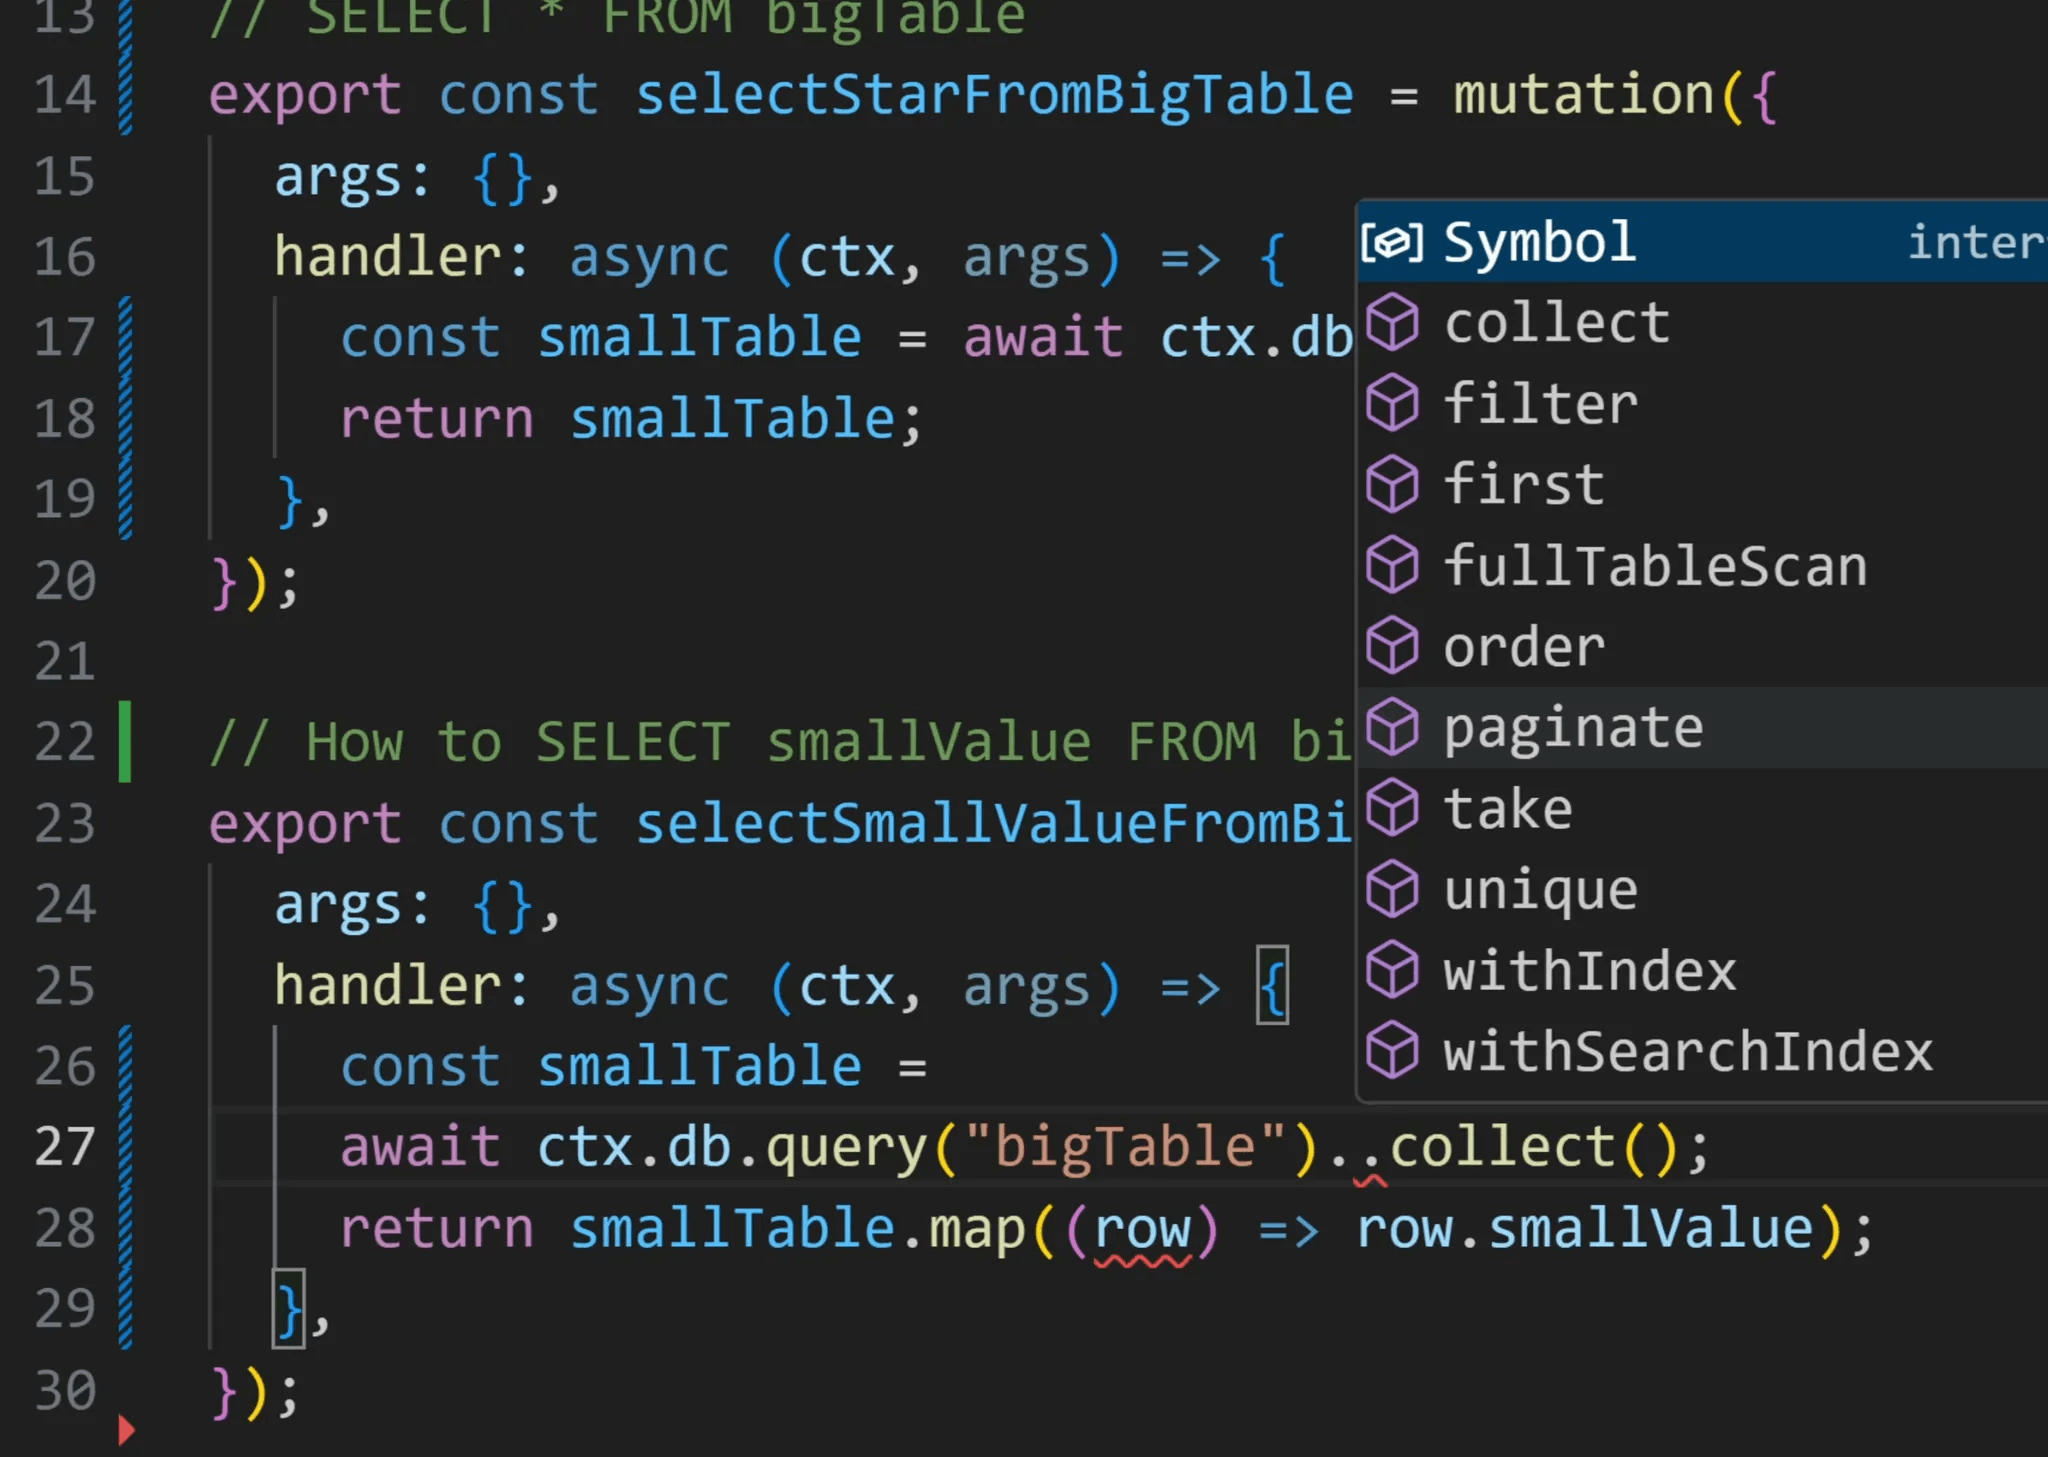
Task: Click the cube icon beside withSearchIndex
Action: tap(1392, 1052)
